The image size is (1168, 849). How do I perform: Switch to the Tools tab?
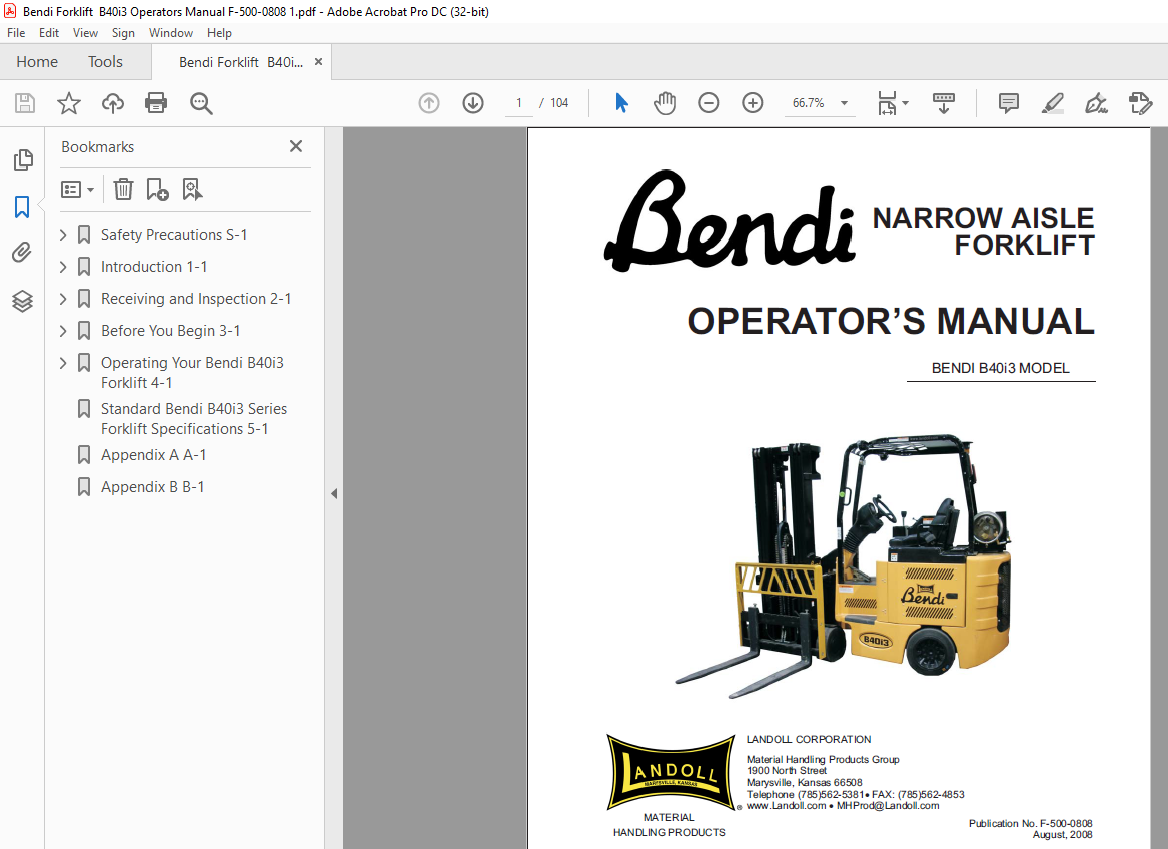105,62
